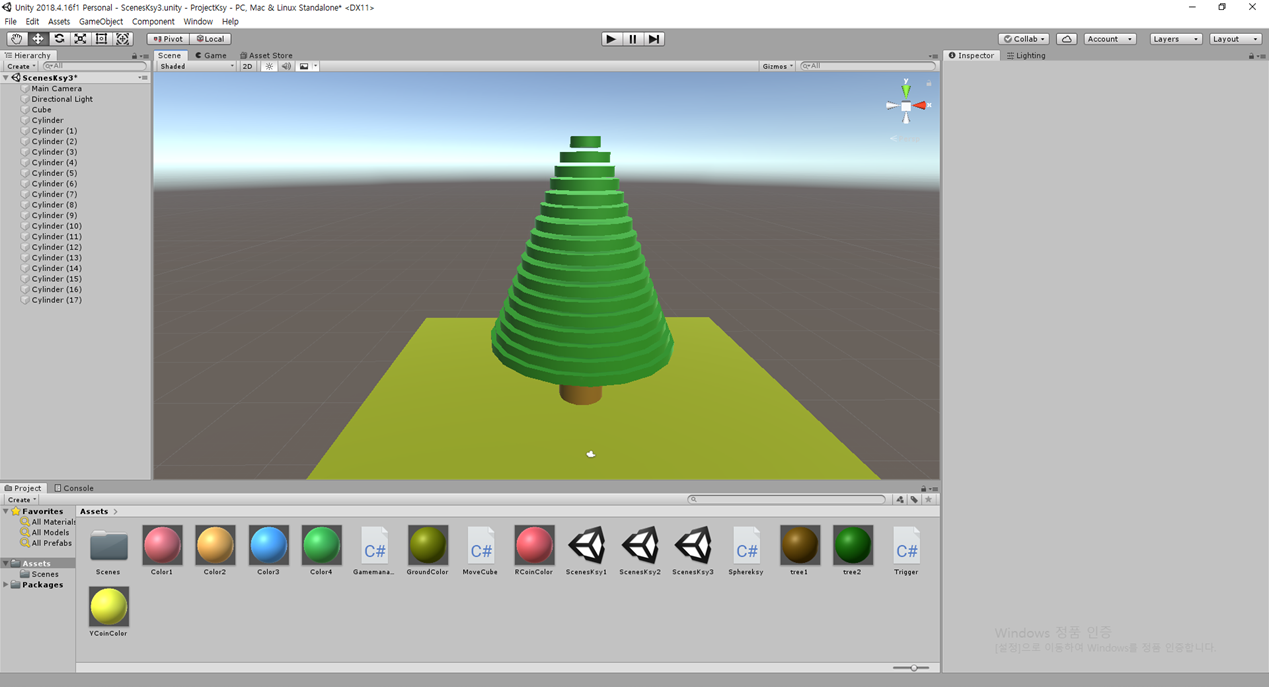Select the Move tool
The width and height of the screenshot is (1269, 687).
click(x=38, y=39)
